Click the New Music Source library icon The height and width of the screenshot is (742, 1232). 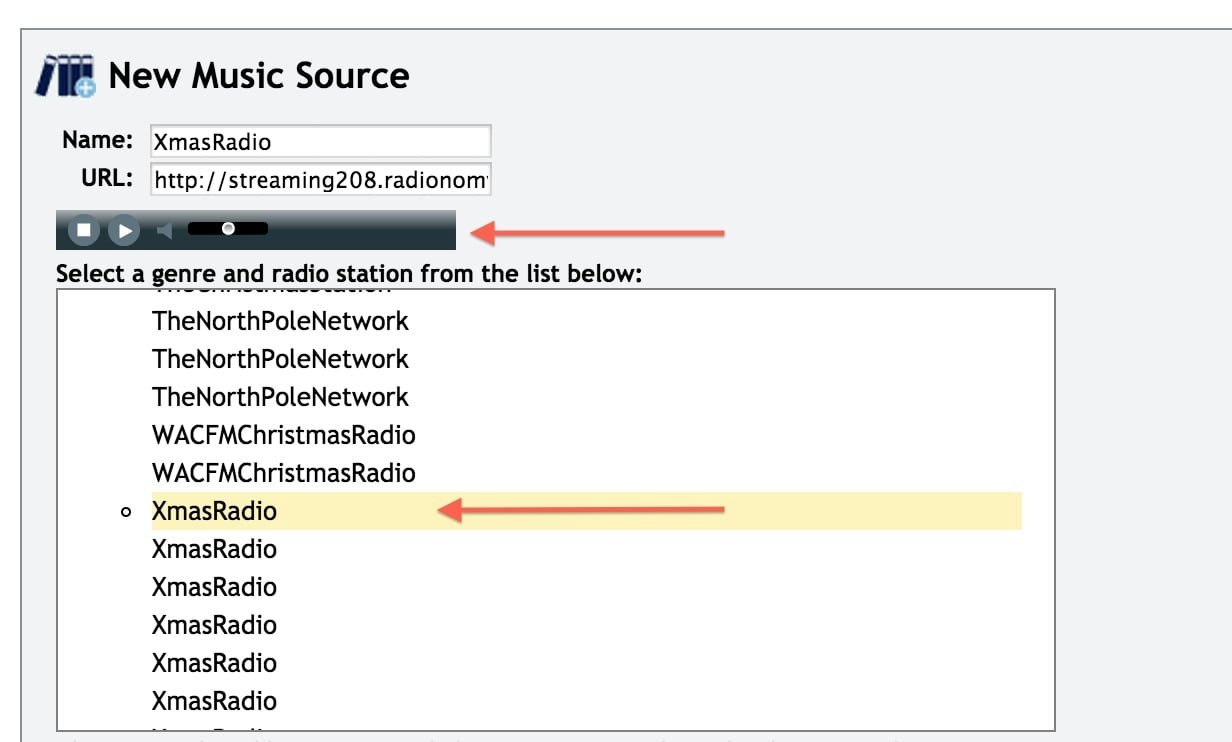66,76
